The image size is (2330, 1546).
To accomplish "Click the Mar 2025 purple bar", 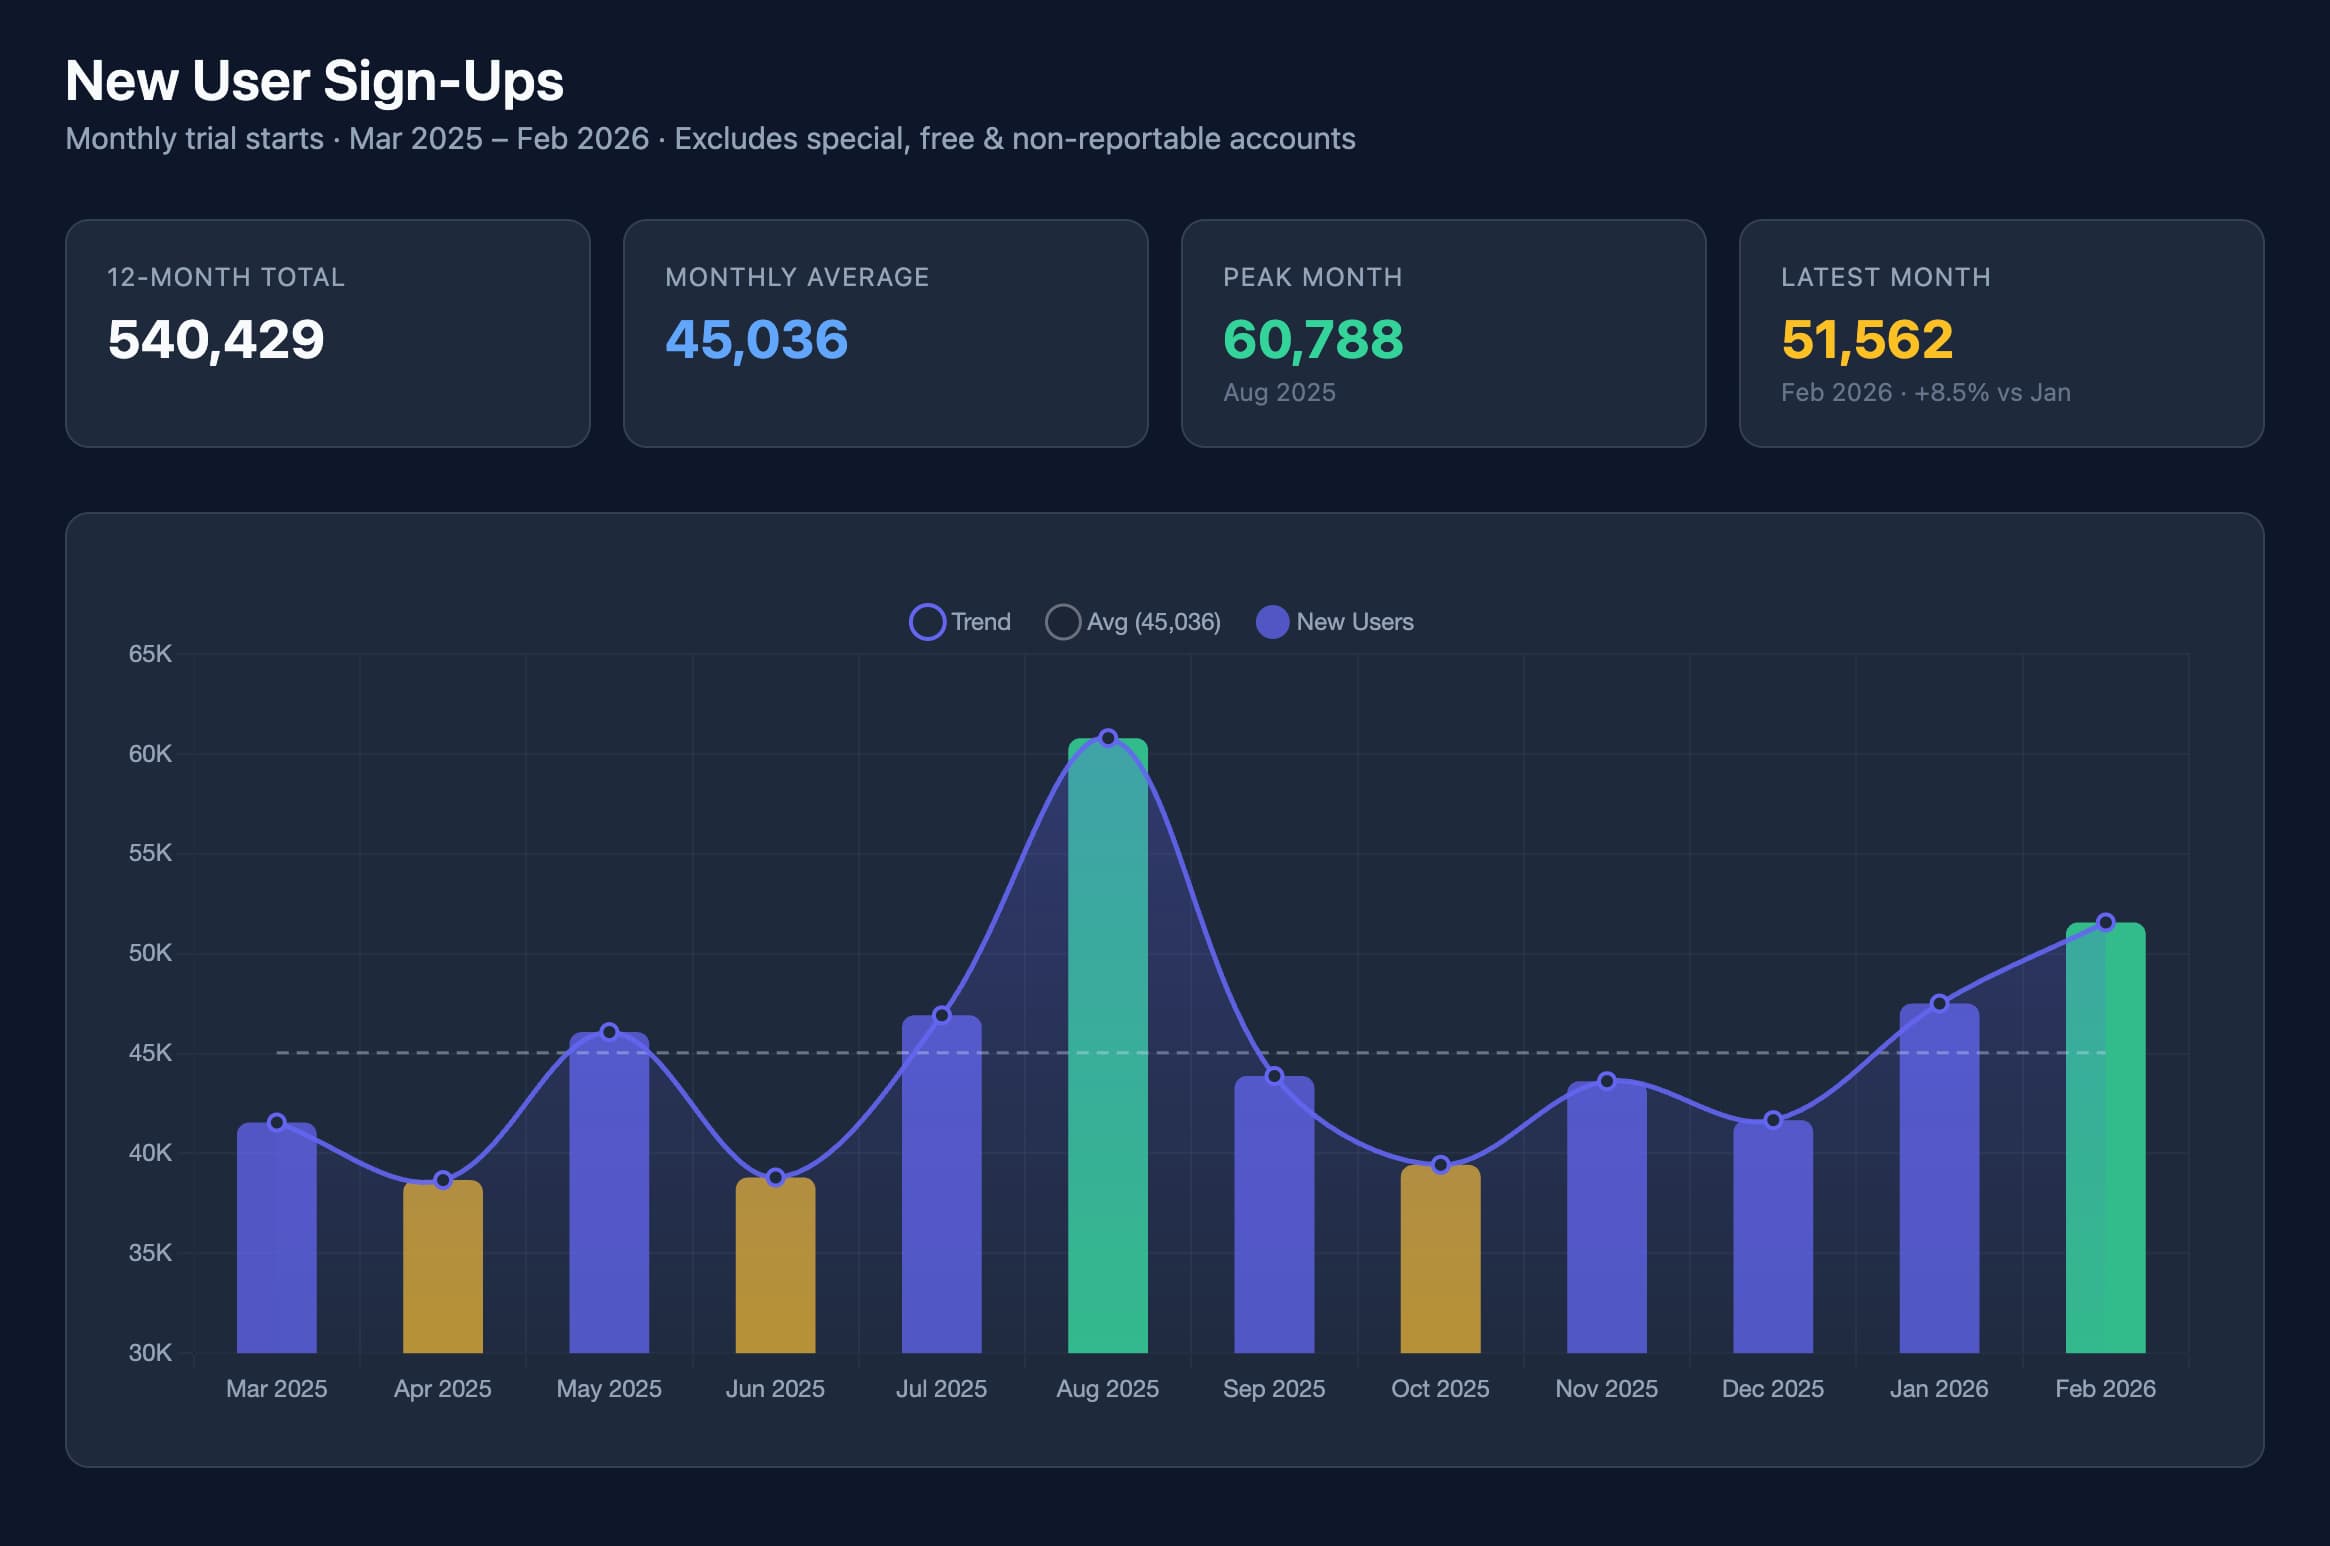I will point(276,1240).
